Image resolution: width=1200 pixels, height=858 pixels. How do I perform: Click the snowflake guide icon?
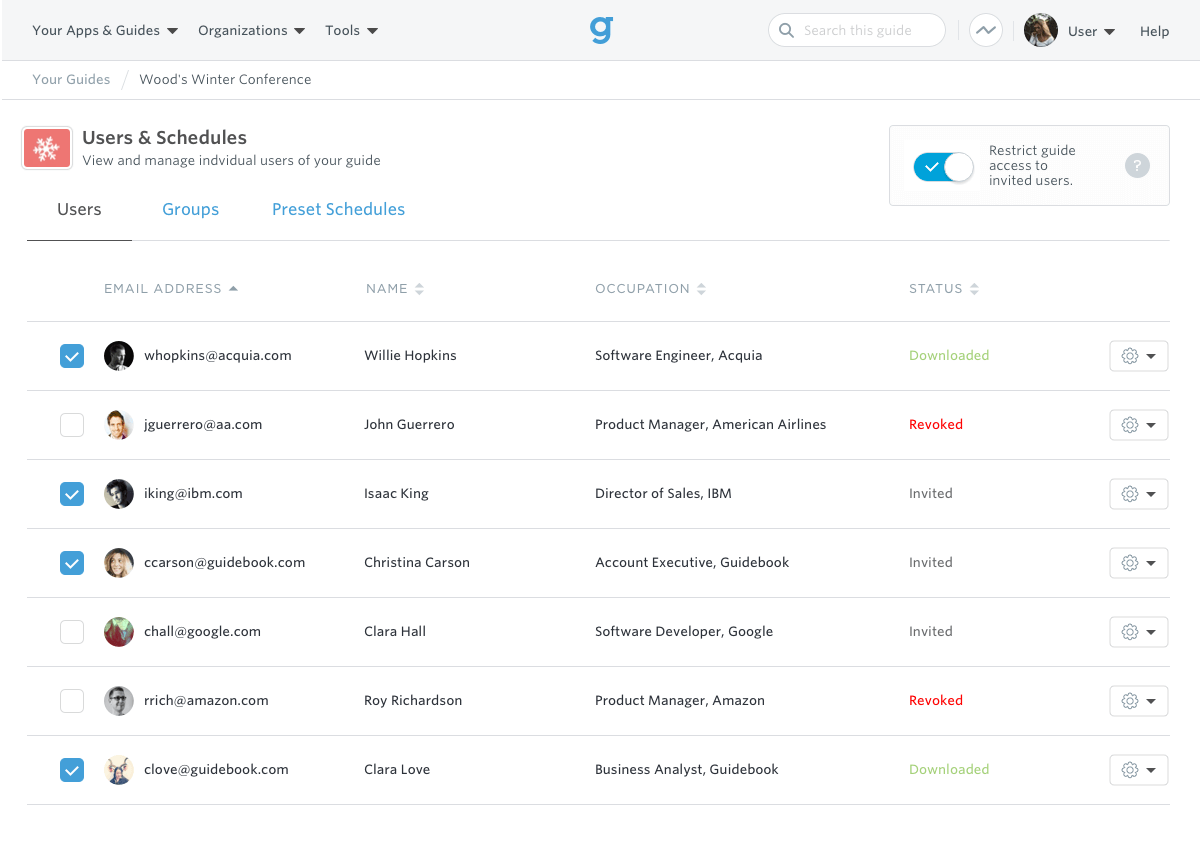click(x=46, y=147)
